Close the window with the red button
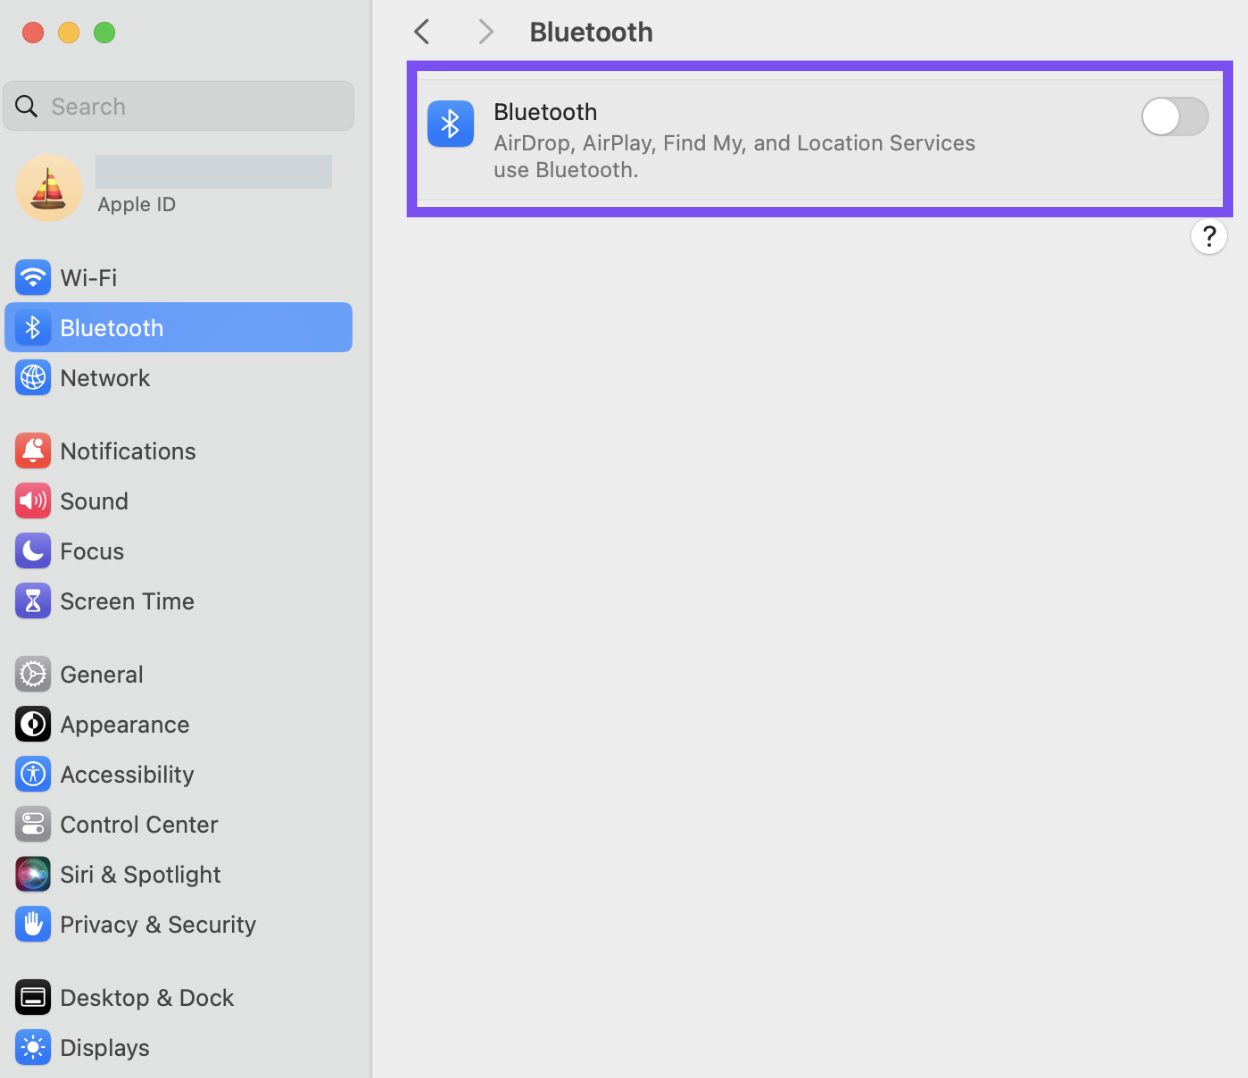Viewport: 1248px width, 1078px height. 33,33
